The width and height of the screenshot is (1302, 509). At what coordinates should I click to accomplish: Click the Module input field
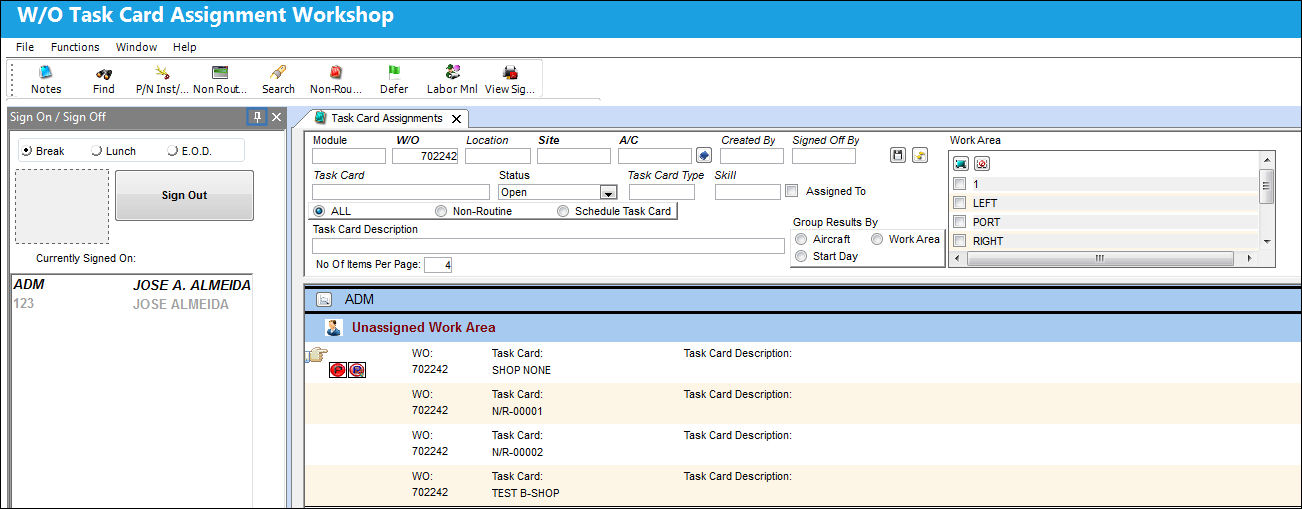(x=349, y=156)
